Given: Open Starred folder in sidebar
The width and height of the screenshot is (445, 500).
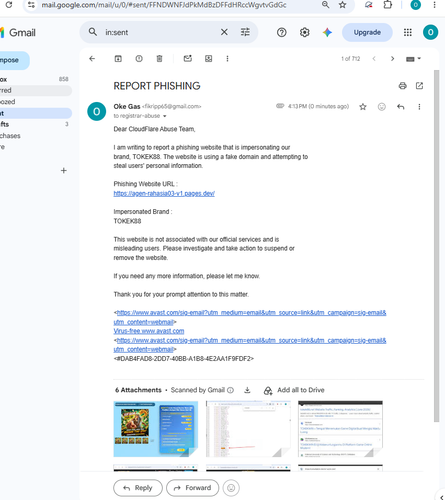Looking at the screenshot, I should tap(35, 90).
